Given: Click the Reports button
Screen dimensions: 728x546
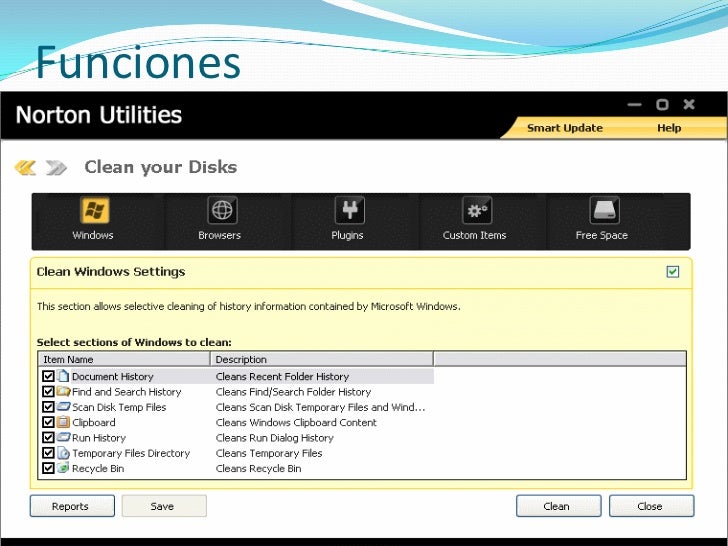Looking at the screenshot, I should tap(72, 506).
